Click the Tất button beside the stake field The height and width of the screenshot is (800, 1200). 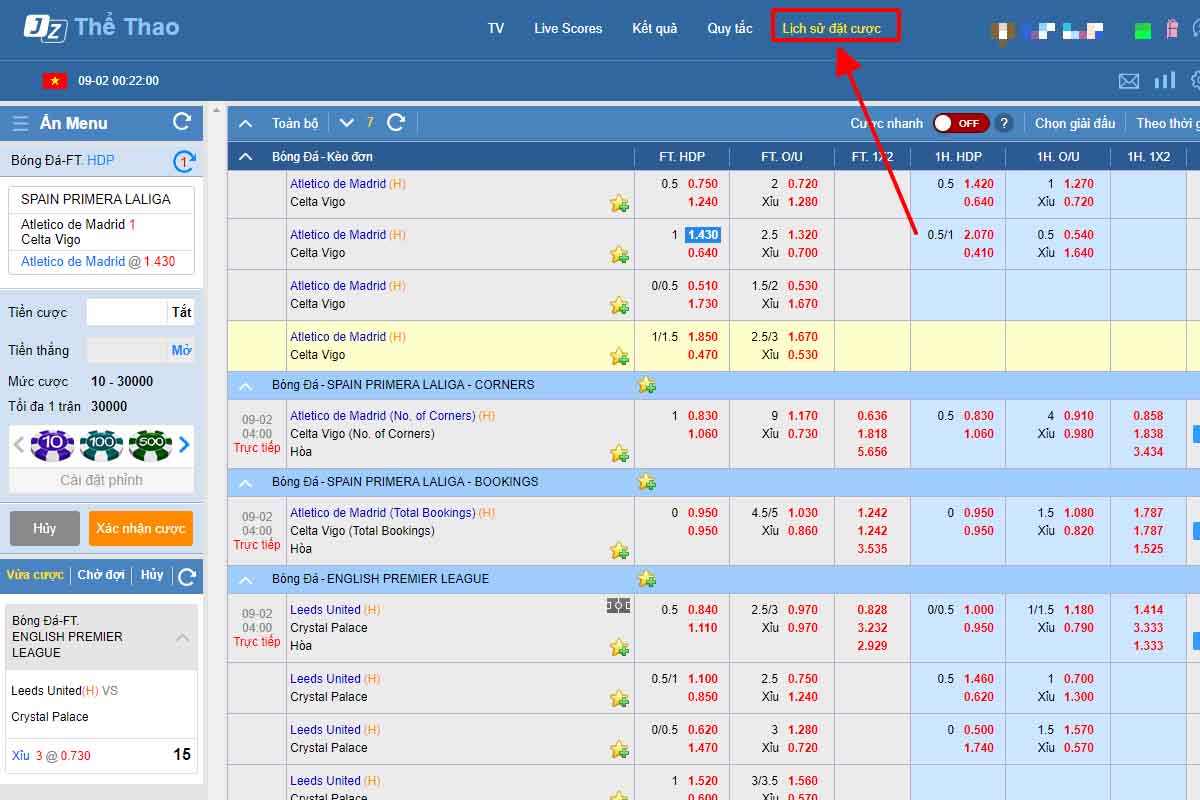(181, 312)
